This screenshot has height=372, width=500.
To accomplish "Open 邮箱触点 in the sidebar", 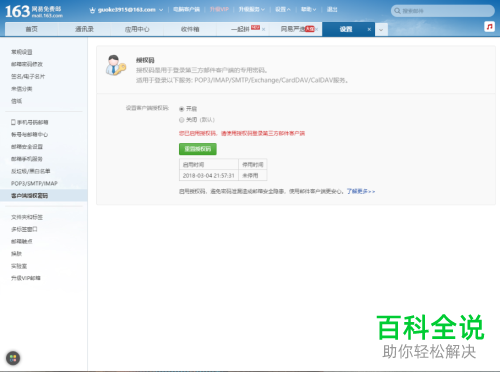I will click(22, 241).
